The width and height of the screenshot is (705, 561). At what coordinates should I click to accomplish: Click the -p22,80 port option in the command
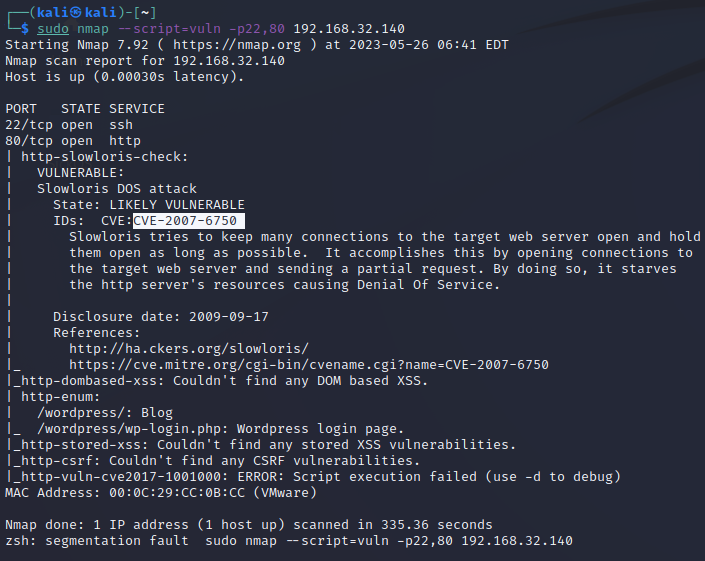257,28
